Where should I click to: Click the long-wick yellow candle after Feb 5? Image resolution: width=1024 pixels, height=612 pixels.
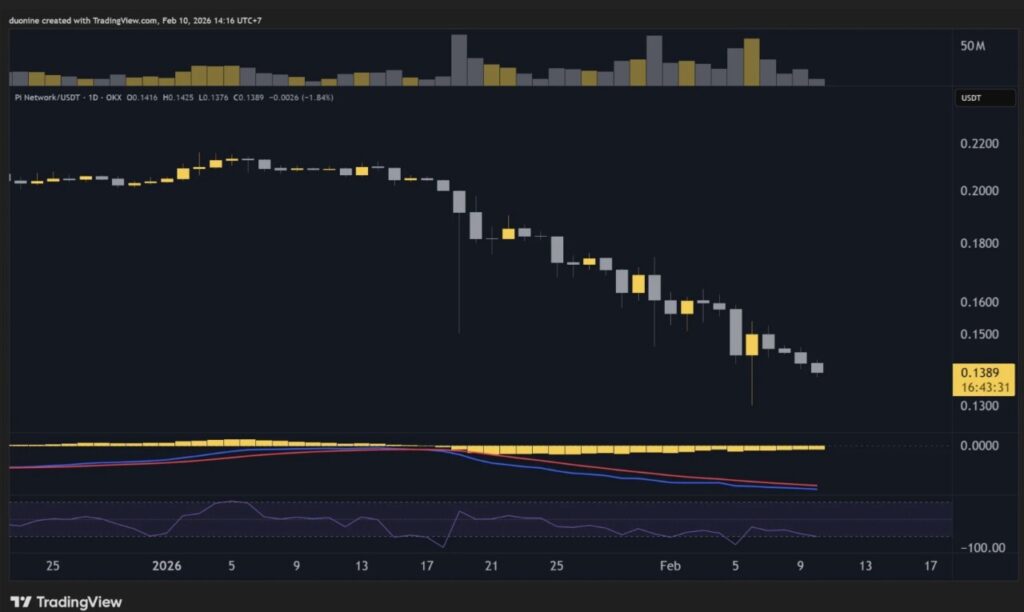(752, 344)
